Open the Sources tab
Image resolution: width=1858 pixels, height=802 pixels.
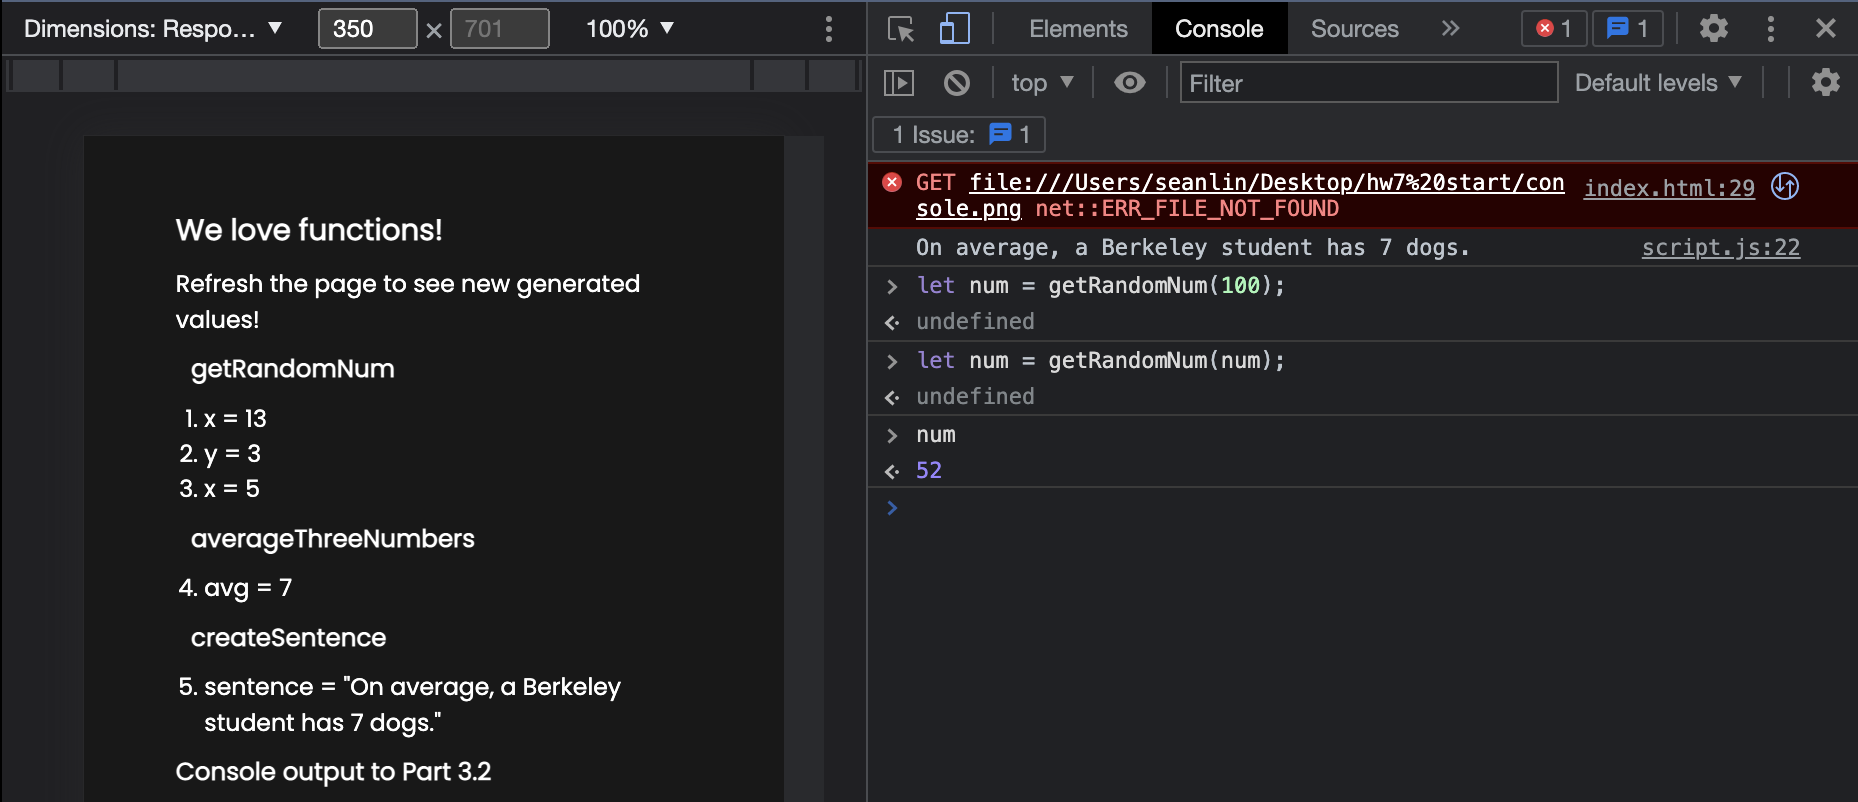coord(1354,29)
